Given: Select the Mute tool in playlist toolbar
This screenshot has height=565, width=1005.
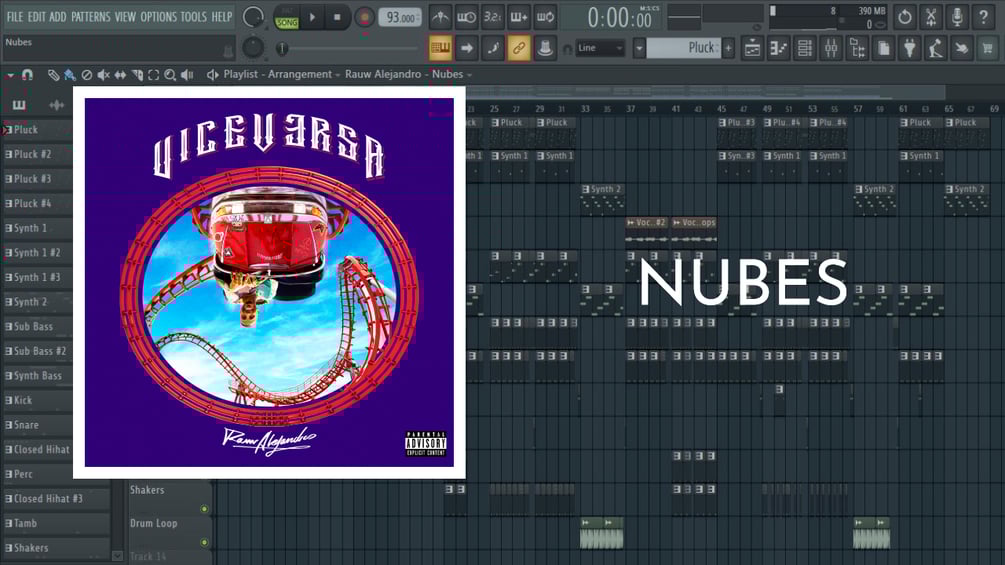Looking at the screenshot, I should click(x=103, y=75).
